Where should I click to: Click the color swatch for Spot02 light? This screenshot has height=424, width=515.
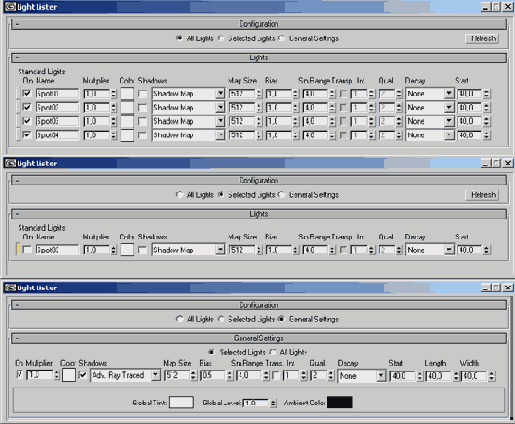pyautogui.click(x=127, y=107)
